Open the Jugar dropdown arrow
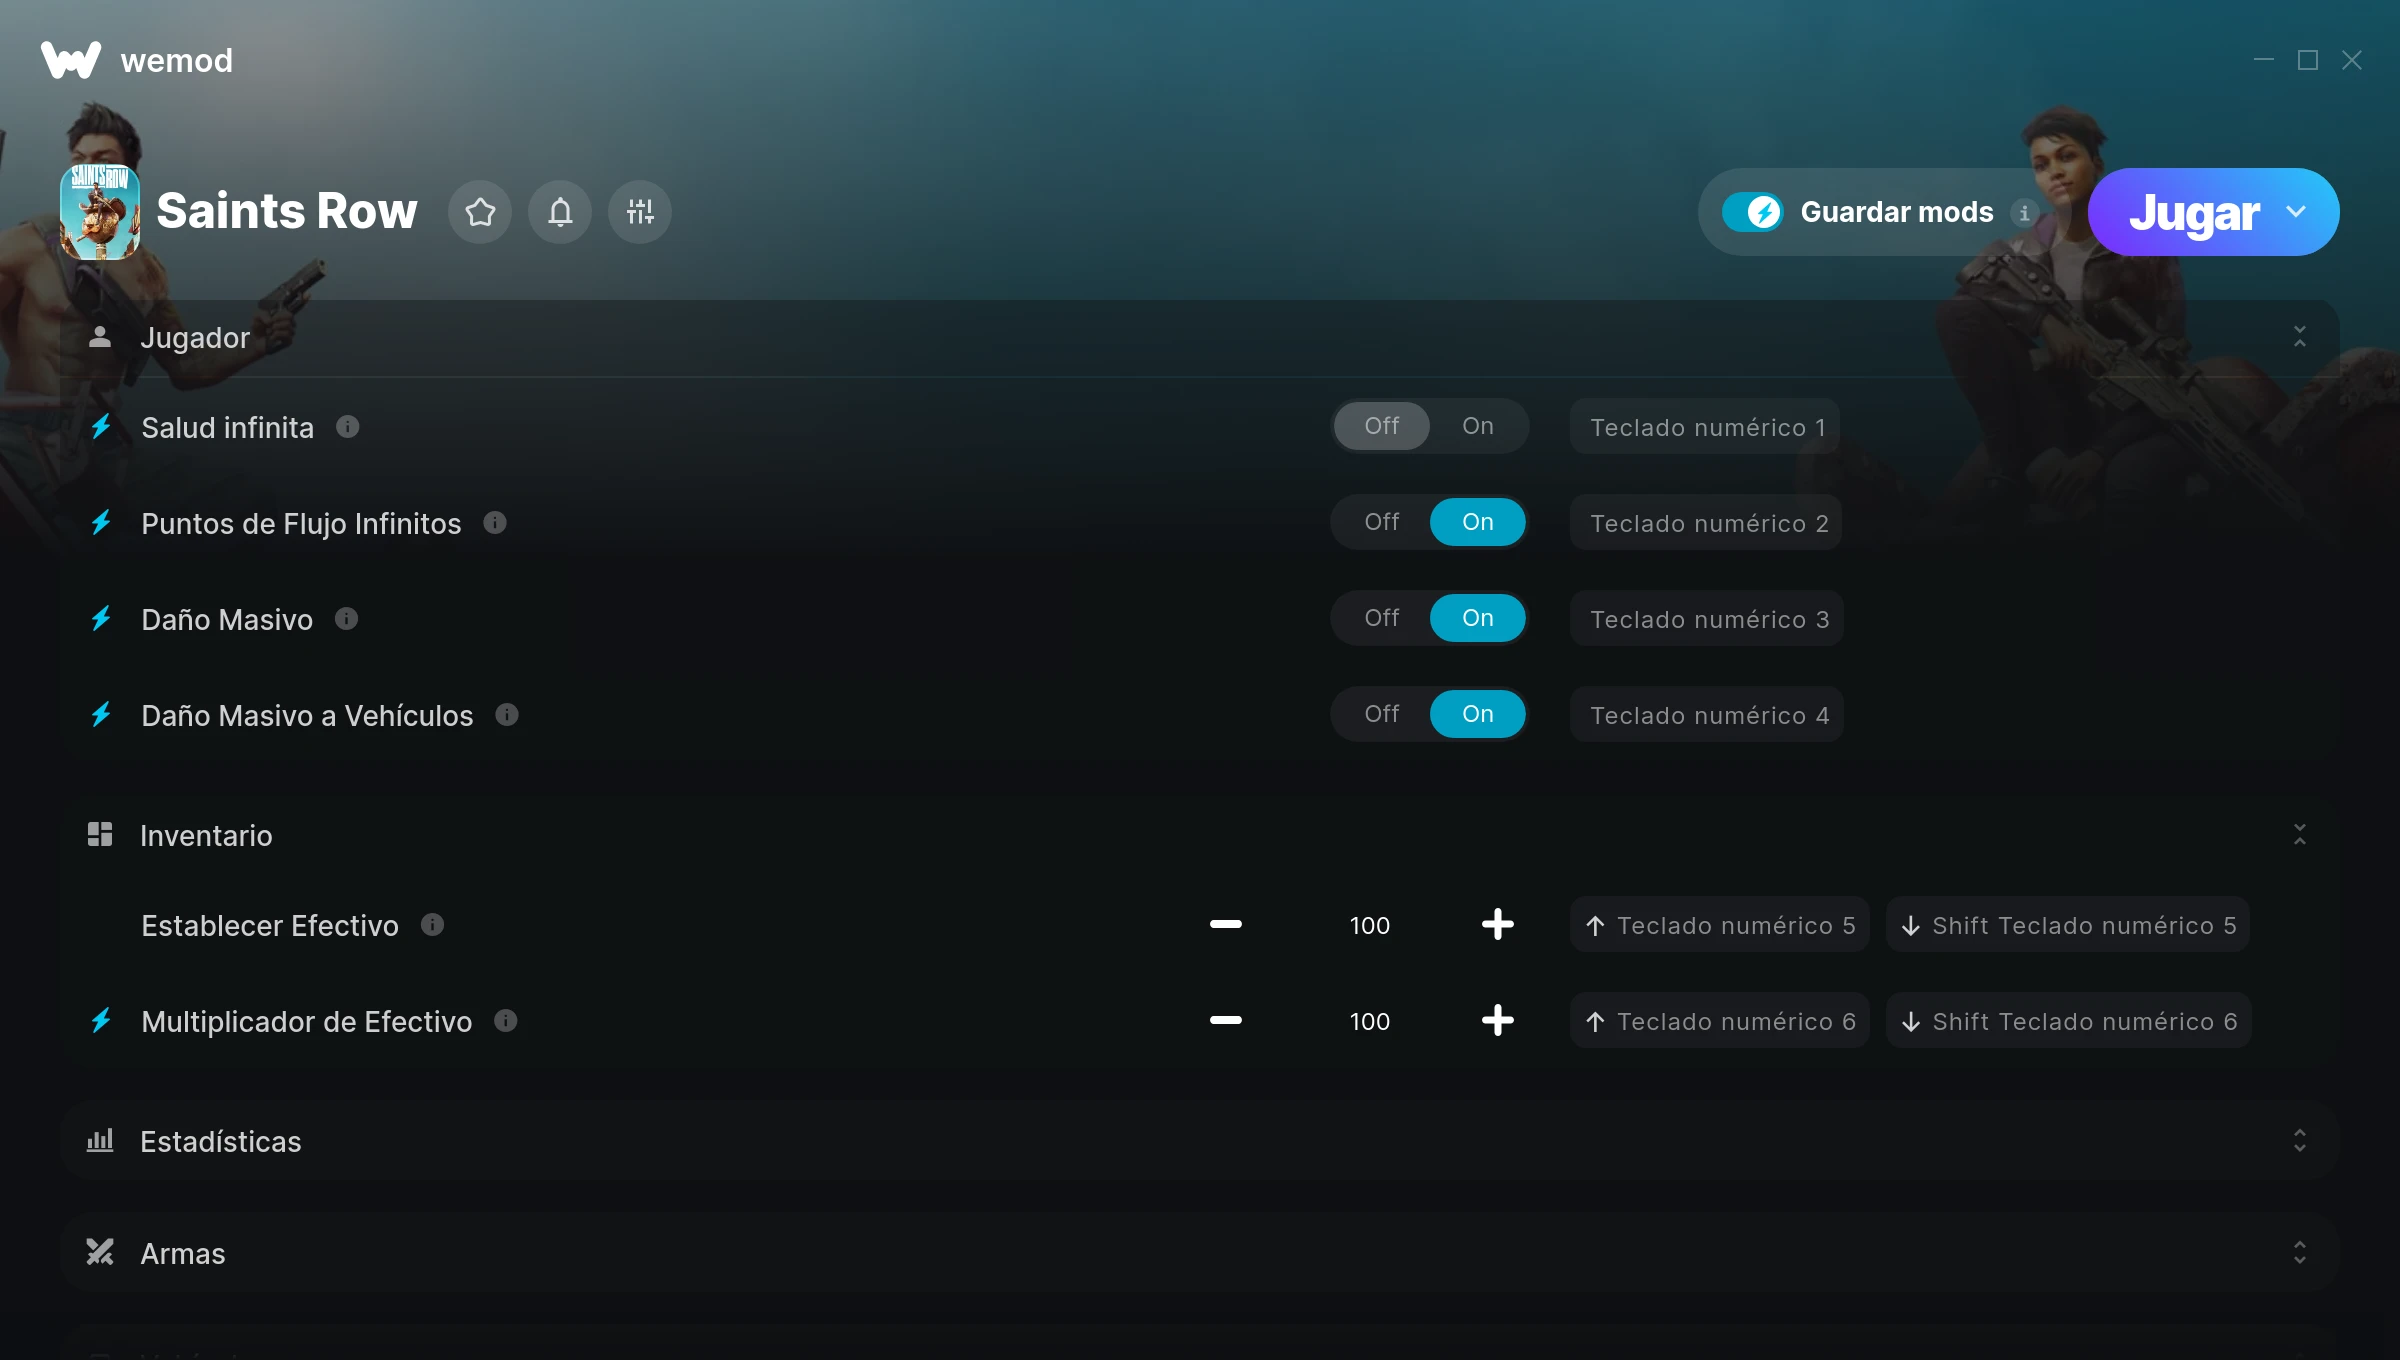This screenshot has width=2400, height=1360. coord(2296,212)
